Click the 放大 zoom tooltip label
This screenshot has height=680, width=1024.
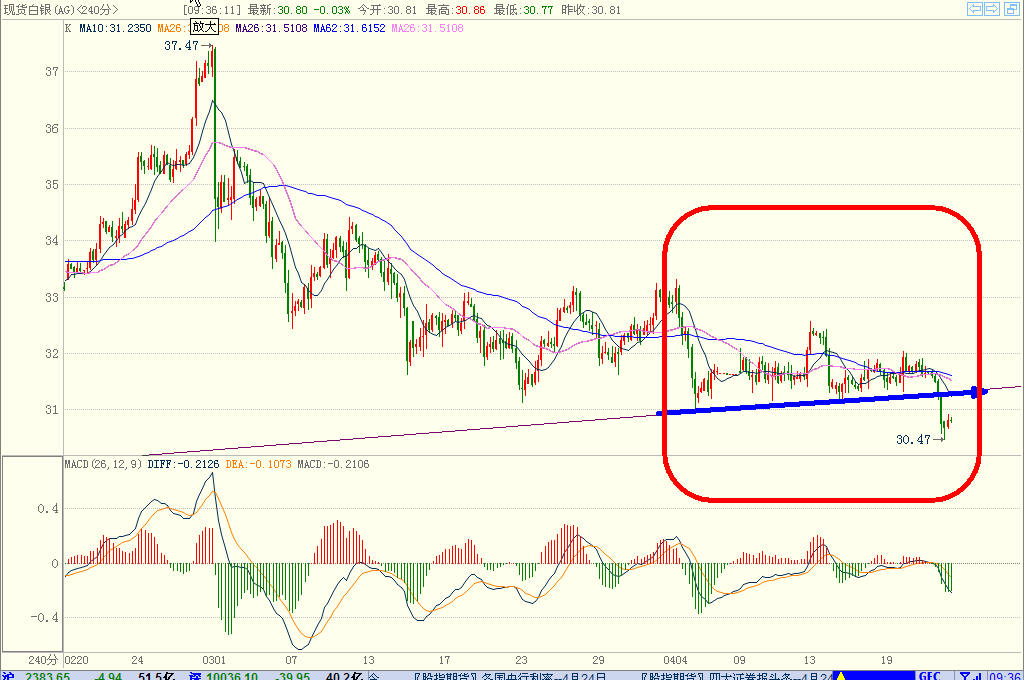pyautogui.click(x=204, y=27)
